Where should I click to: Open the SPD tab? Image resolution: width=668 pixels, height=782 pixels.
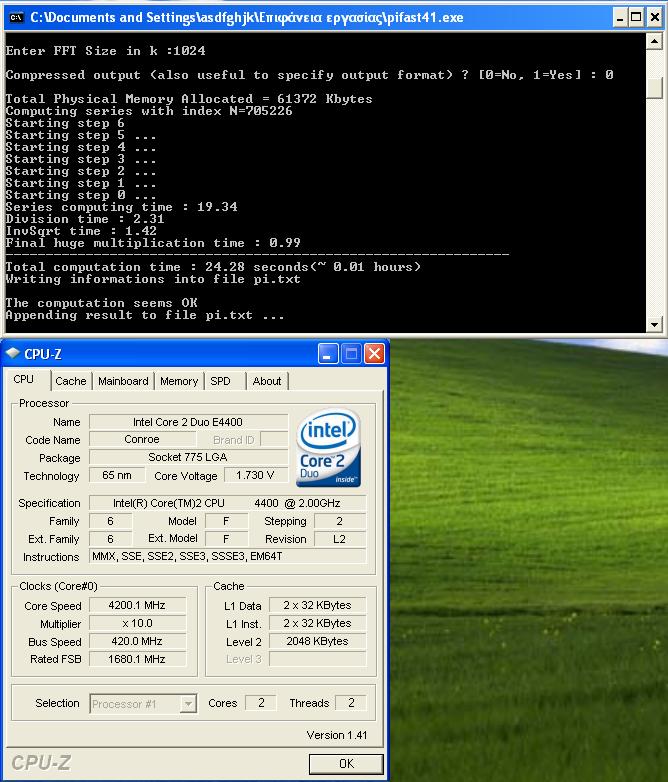220,381
